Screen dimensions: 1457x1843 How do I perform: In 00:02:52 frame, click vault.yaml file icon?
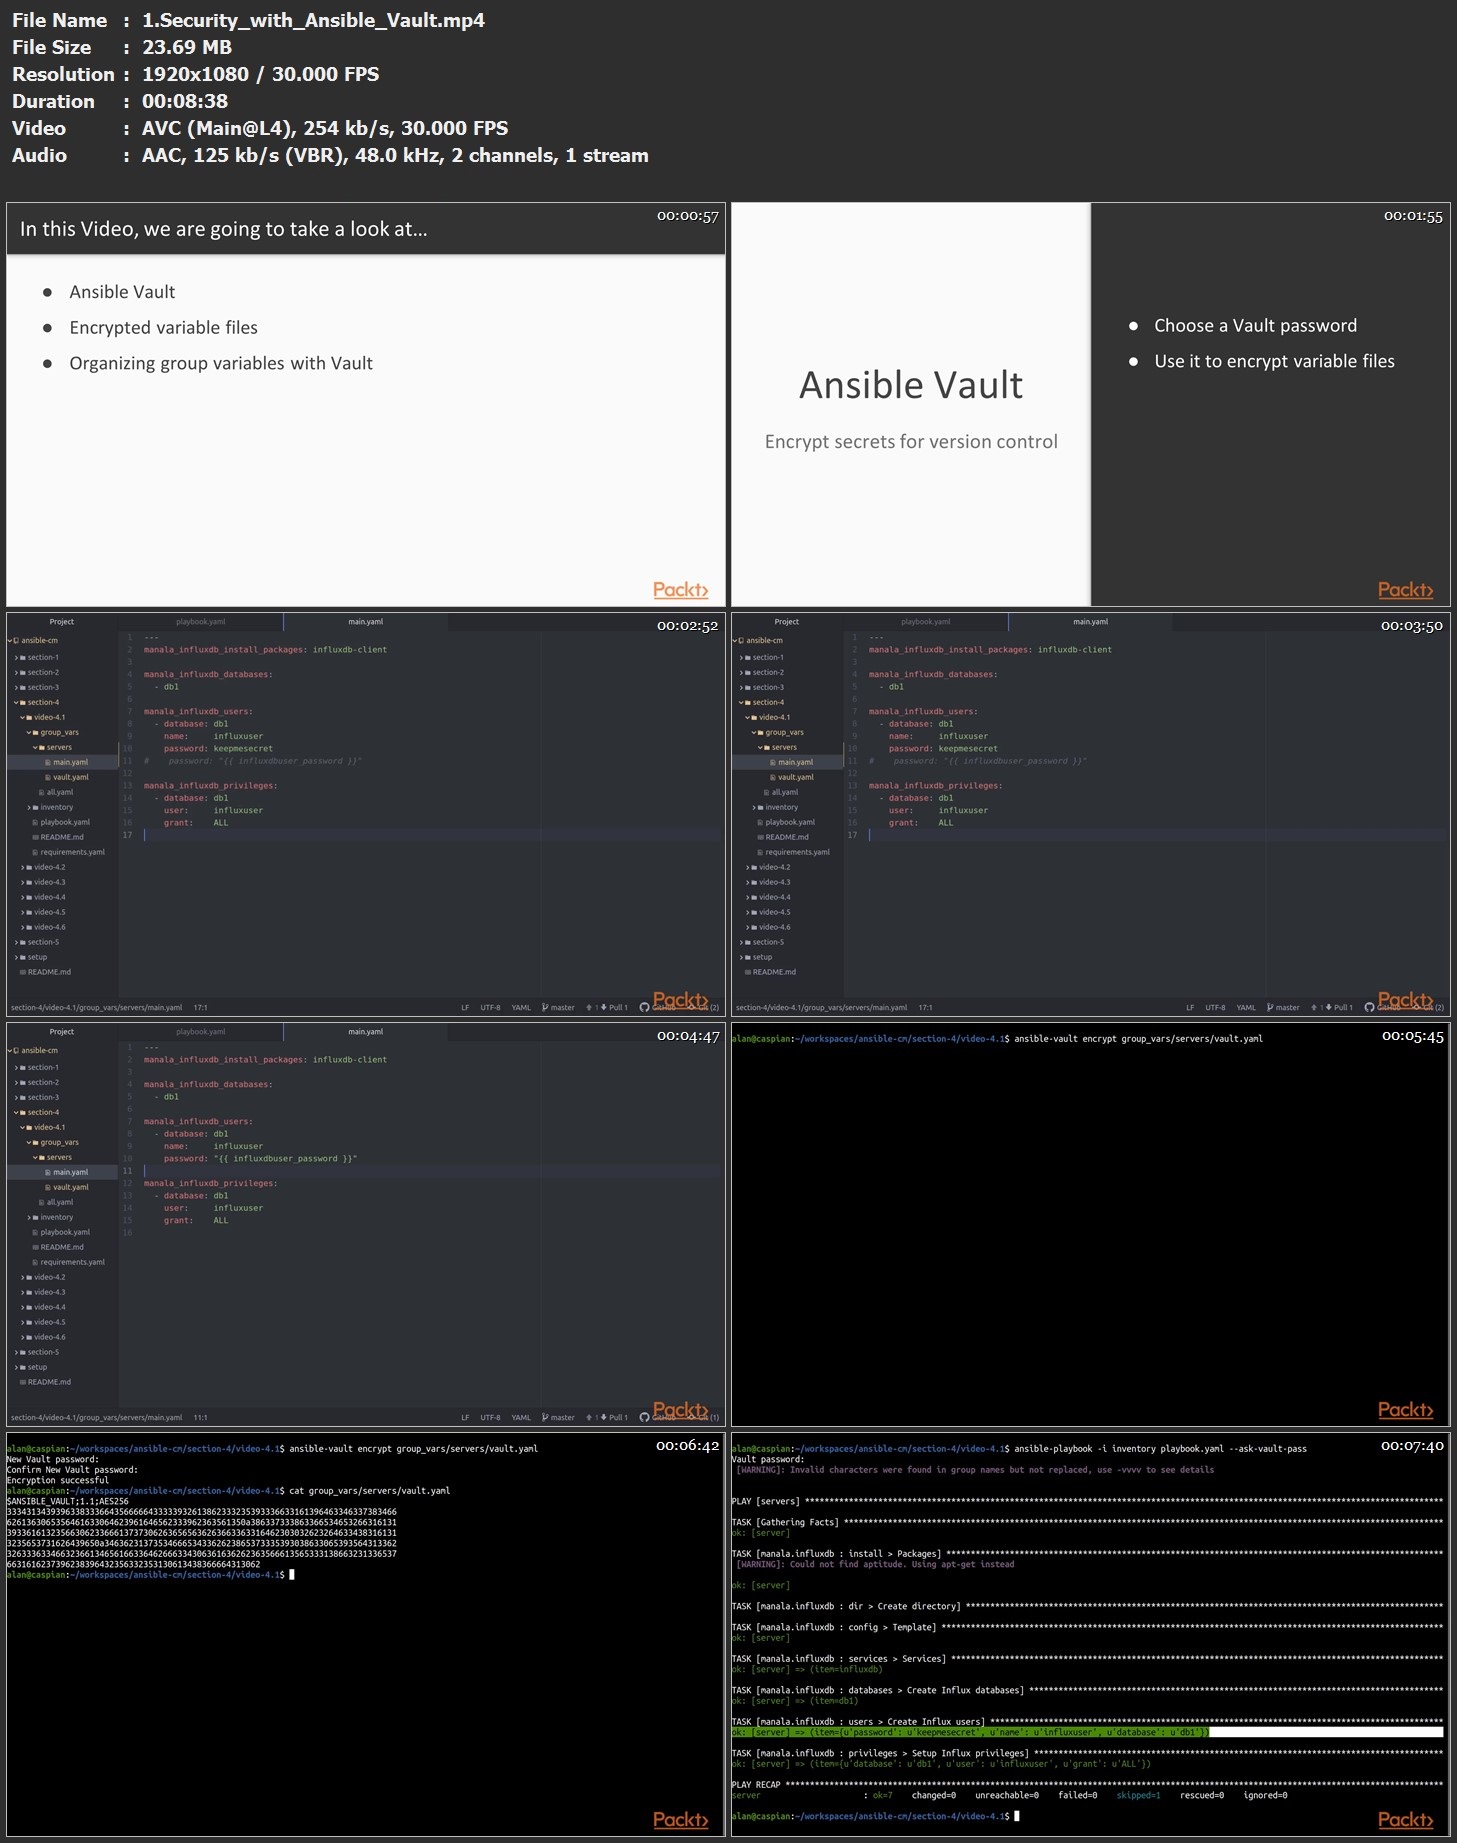[x=48, y=778]
